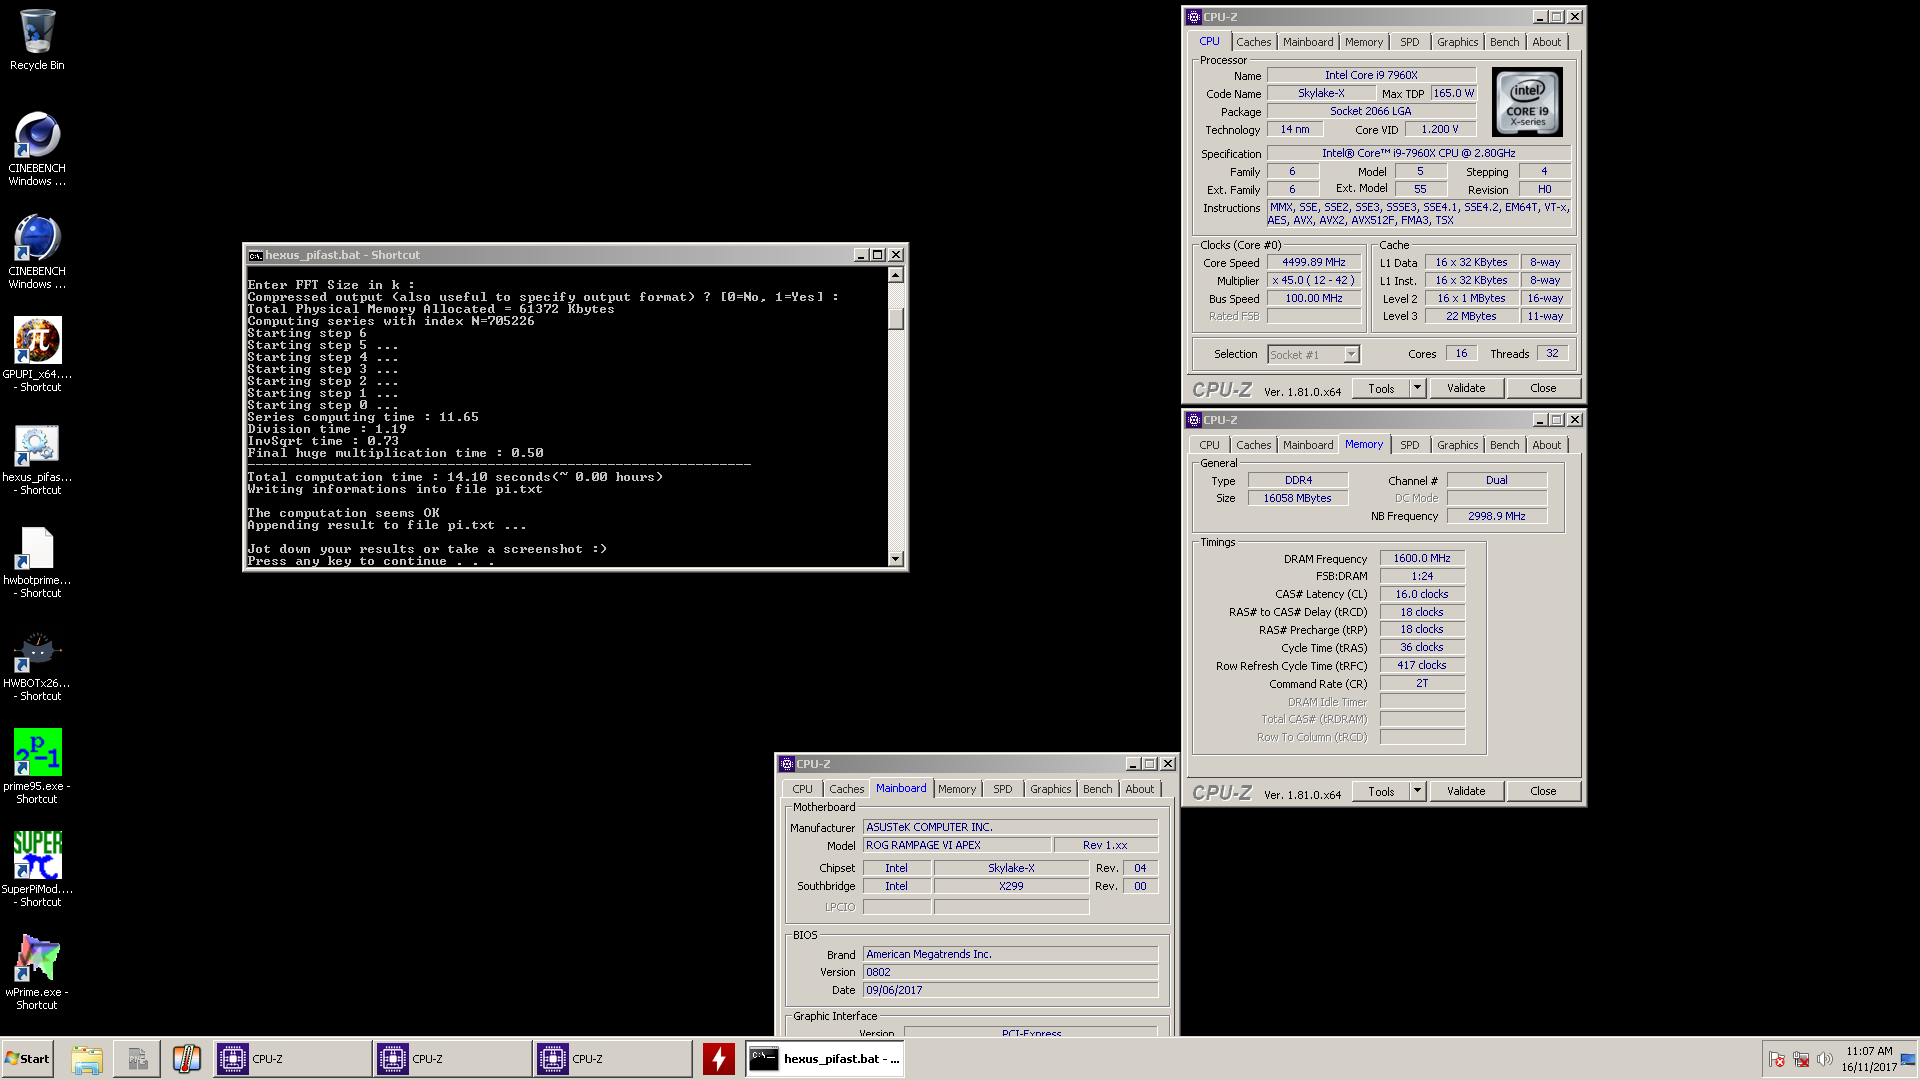Click the show desktop tray icon
Screen dimensions: 1920x1080
point(1908,1059)
